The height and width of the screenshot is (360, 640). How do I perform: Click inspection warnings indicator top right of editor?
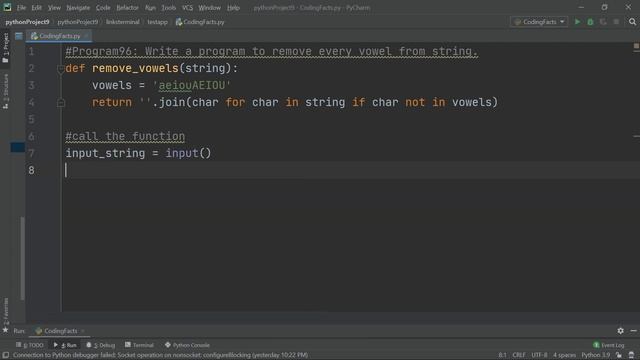point(636,46)
